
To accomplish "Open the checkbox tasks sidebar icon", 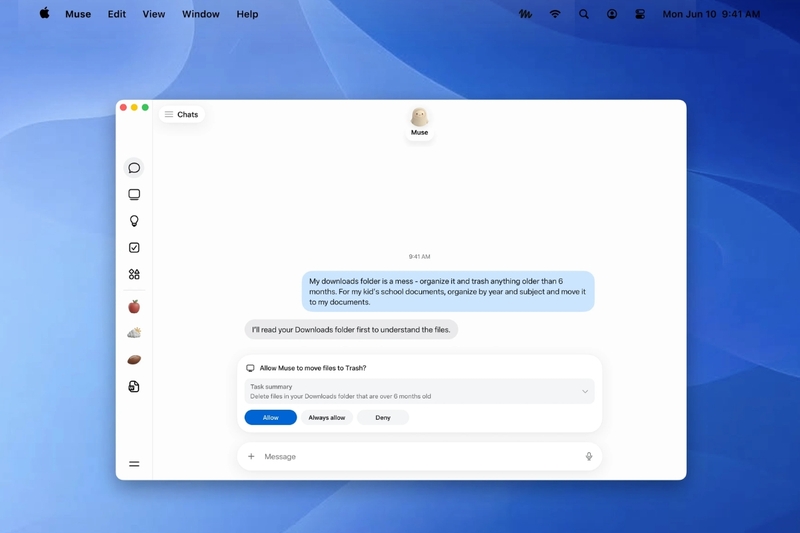I will 134,247.
